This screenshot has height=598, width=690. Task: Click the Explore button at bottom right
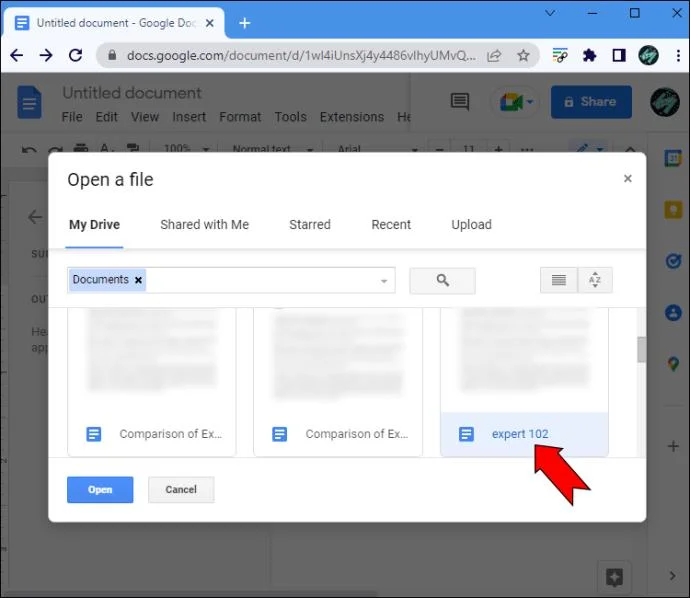click(614, 576)
